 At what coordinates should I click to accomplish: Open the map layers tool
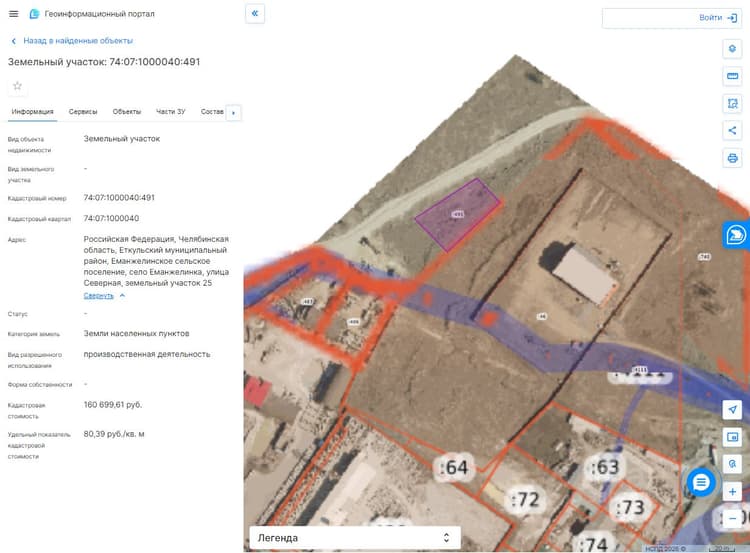(x=732, y=49)
